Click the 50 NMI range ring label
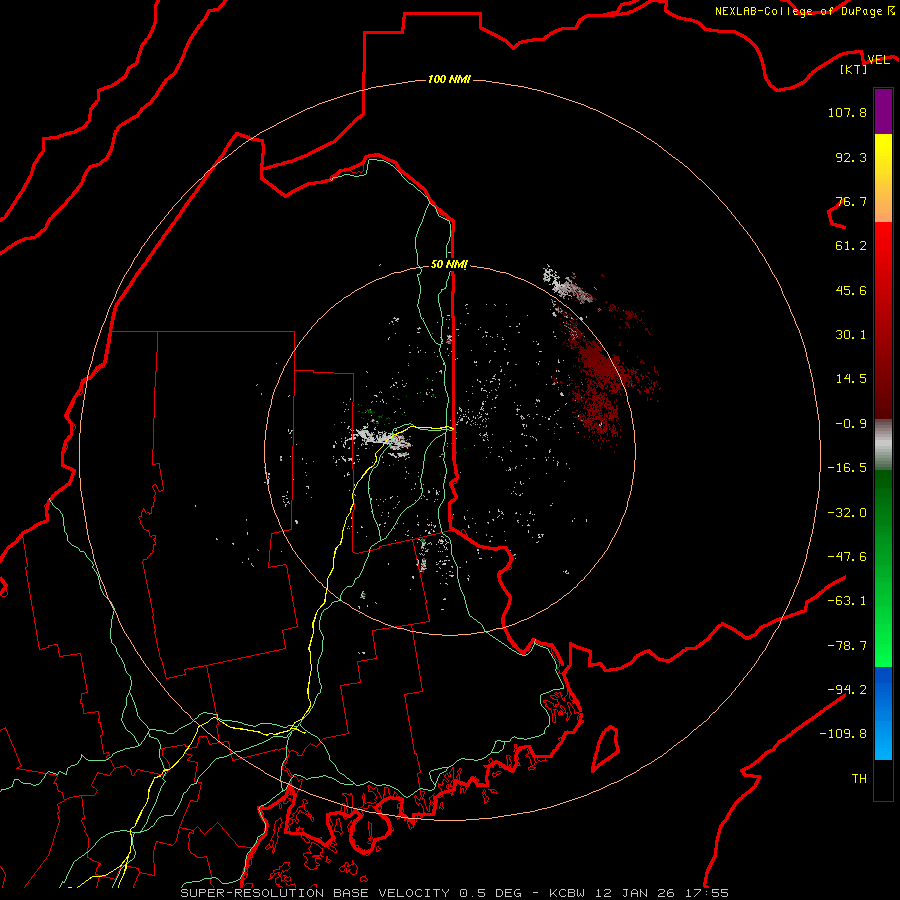900x900 pixels. 449,264
